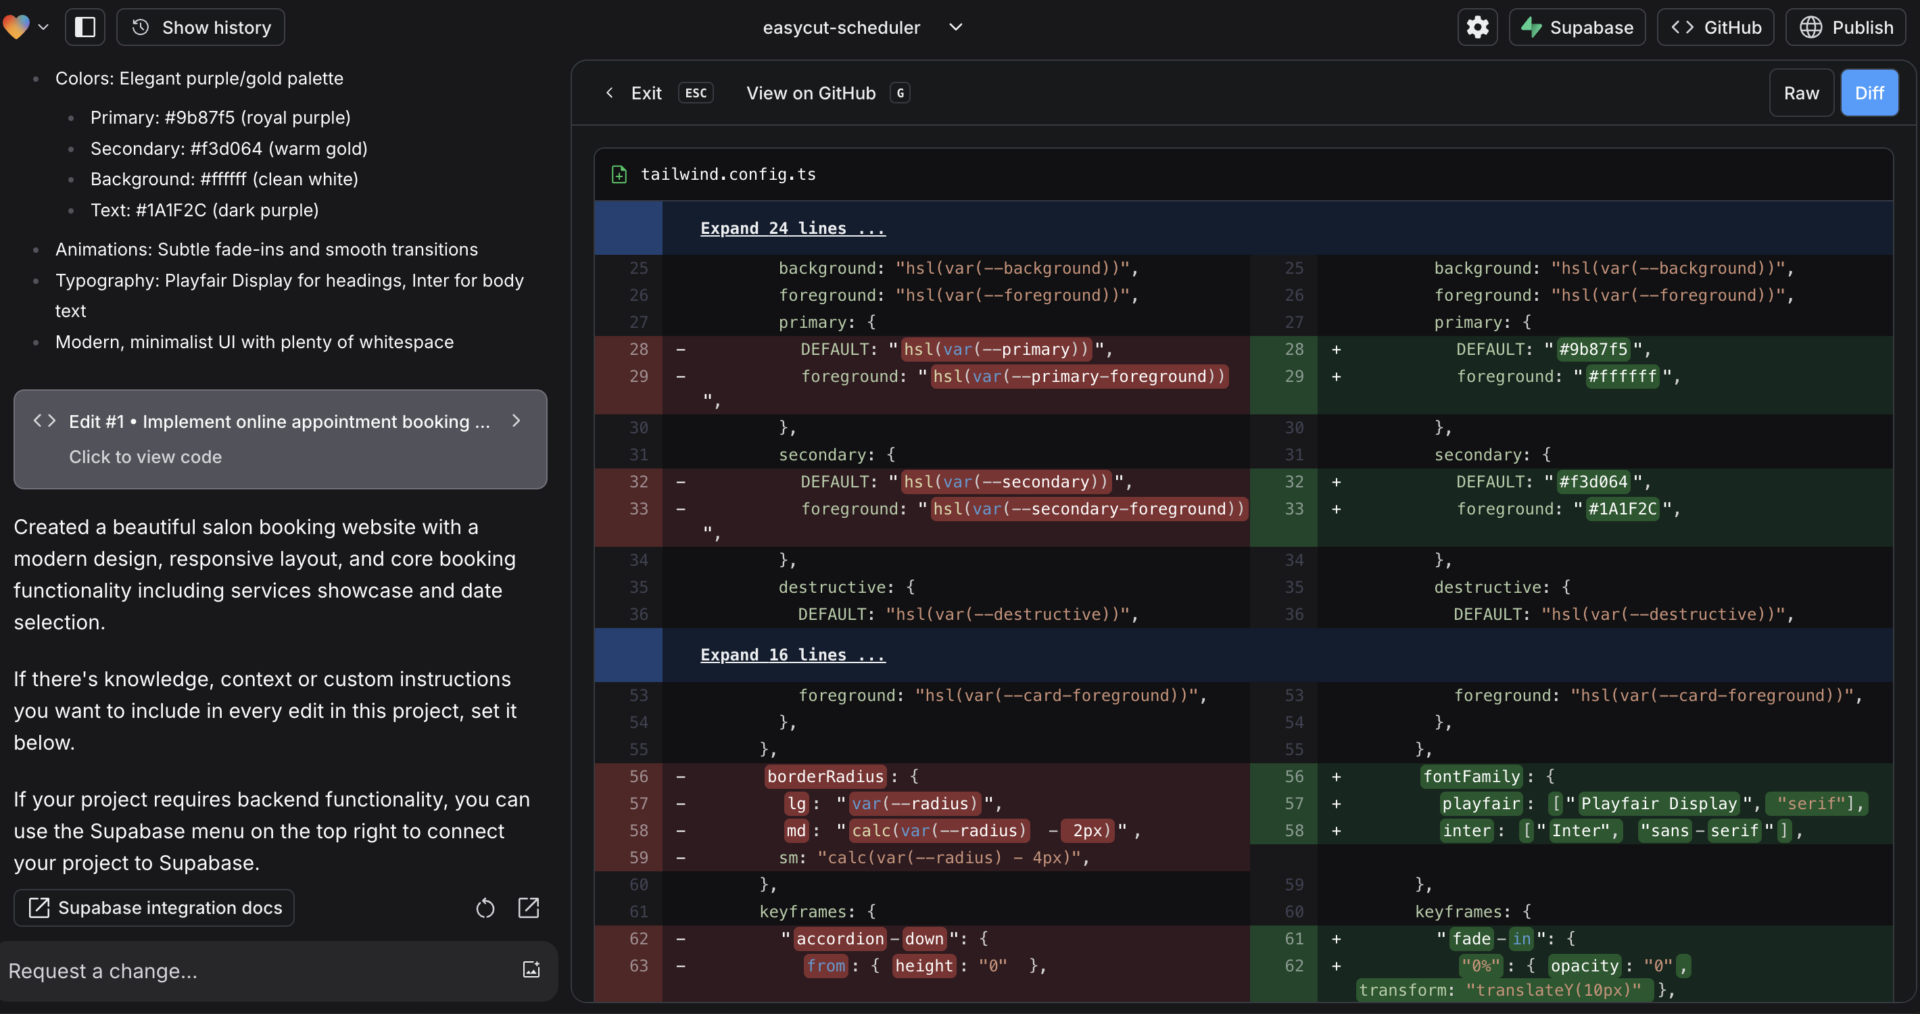Screen dimensions: 1920x1014
Task: Open the project settings gear
Action: click(x=1477, y=27)
